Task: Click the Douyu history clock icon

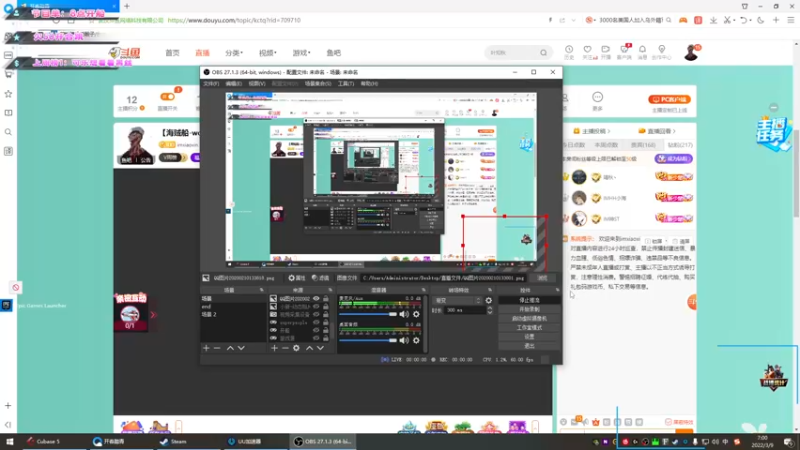Action: tap(569, 50)
